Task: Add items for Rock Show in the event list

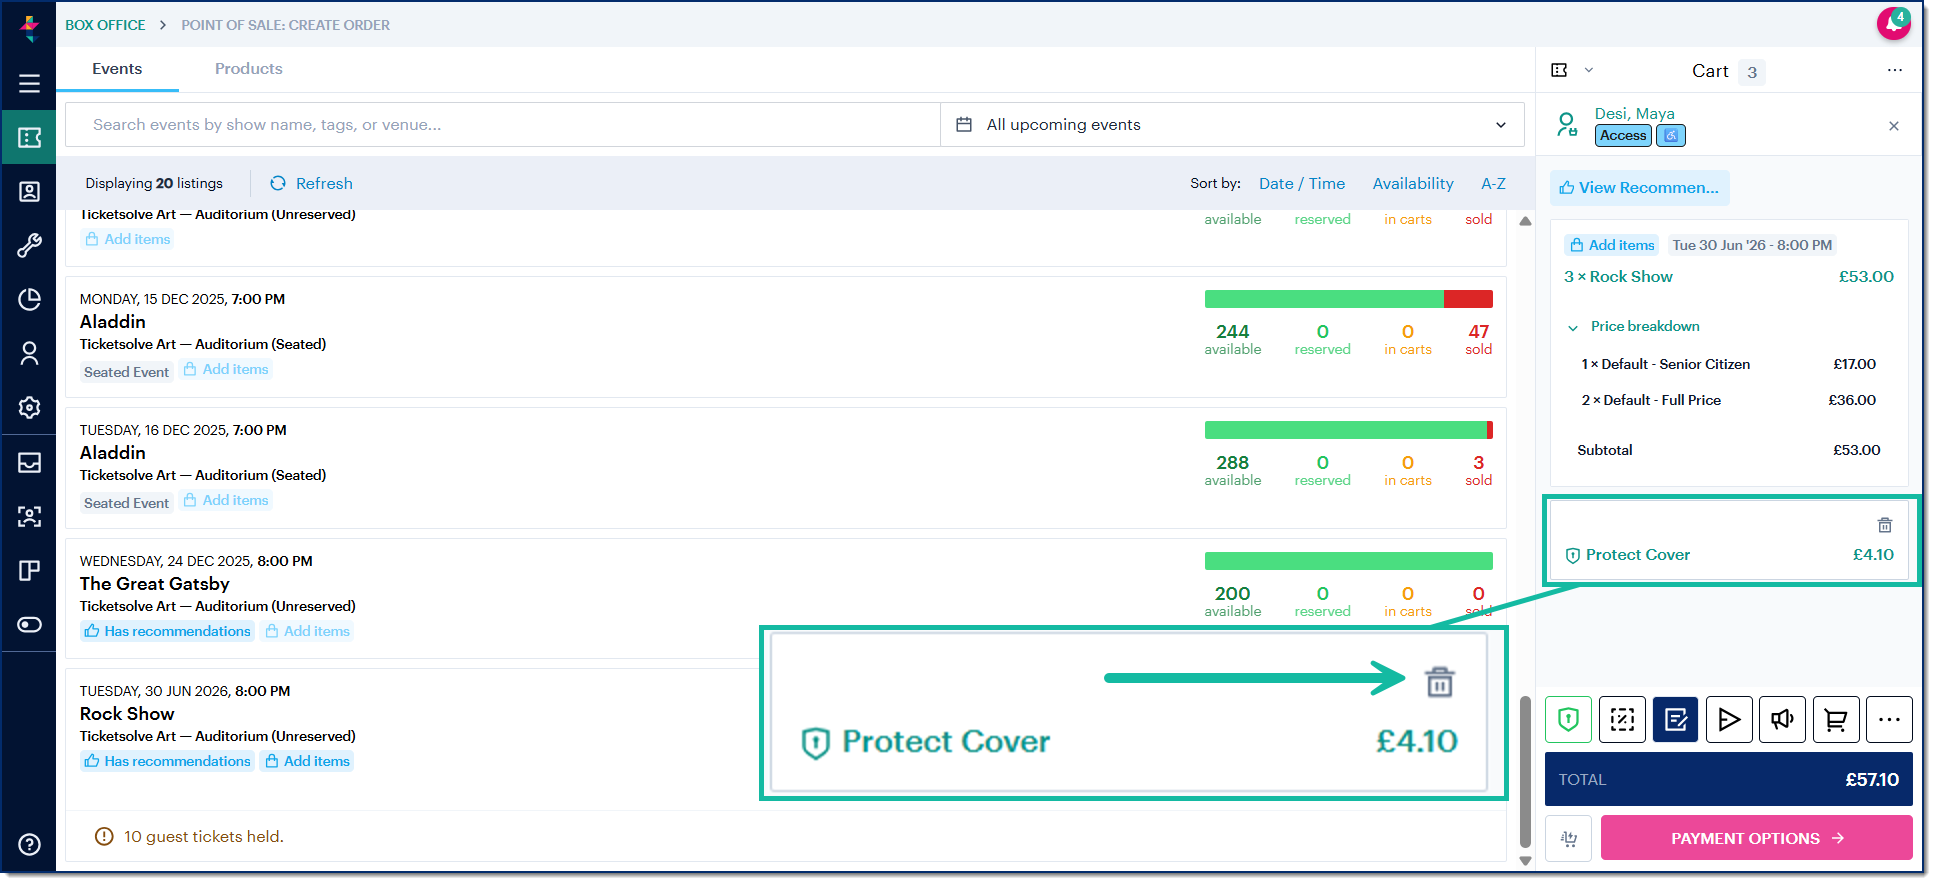Action: point(307,761)
